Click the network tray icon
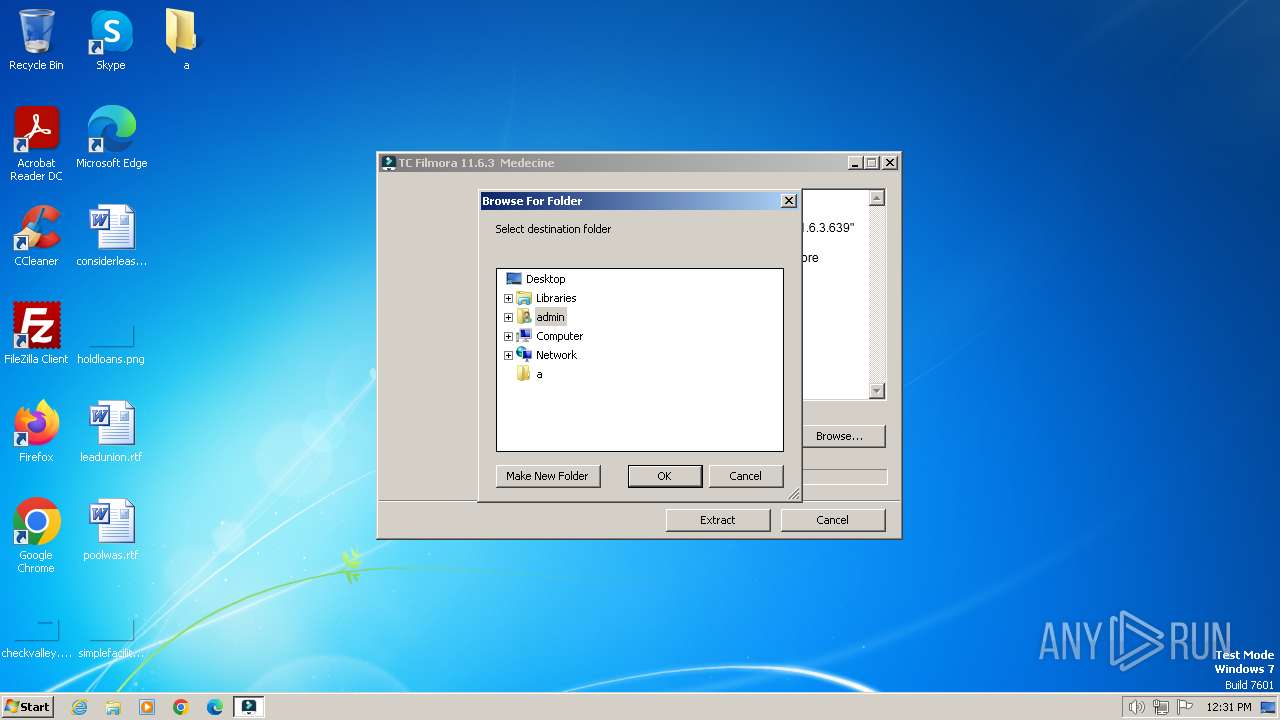Viewport: 1280px width, 720px height. [x=1161, y=707]
